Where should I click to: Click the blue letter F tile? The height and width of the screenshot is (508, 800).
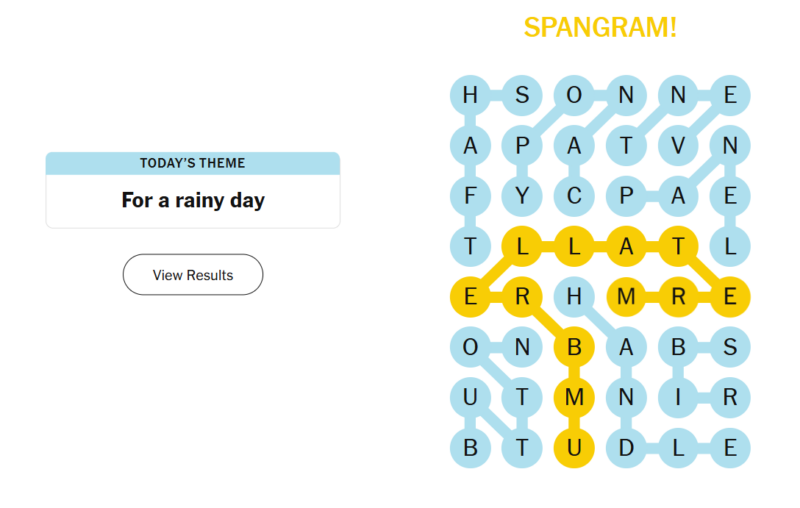(470, 196)
